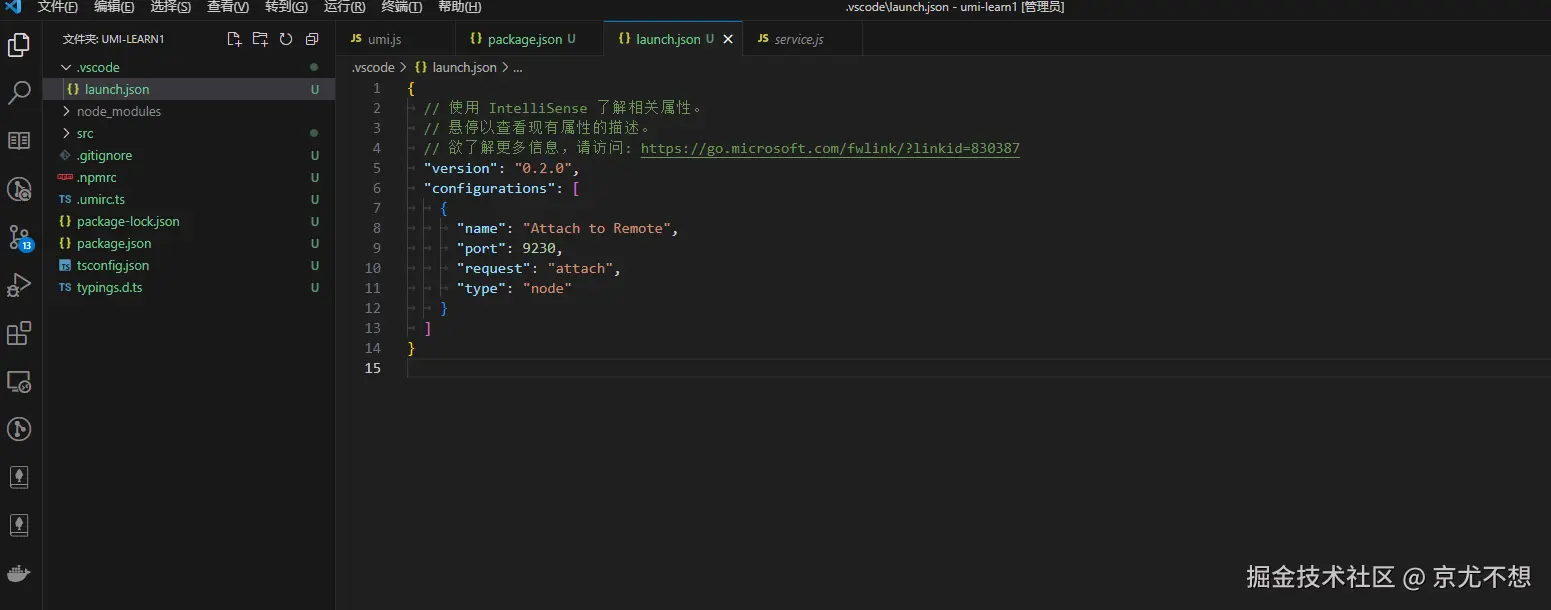Image resolution: width=1551 pixels, height=610 pixels.
Task: Click the VS Code logo in title bar
Action: point(13,7)
